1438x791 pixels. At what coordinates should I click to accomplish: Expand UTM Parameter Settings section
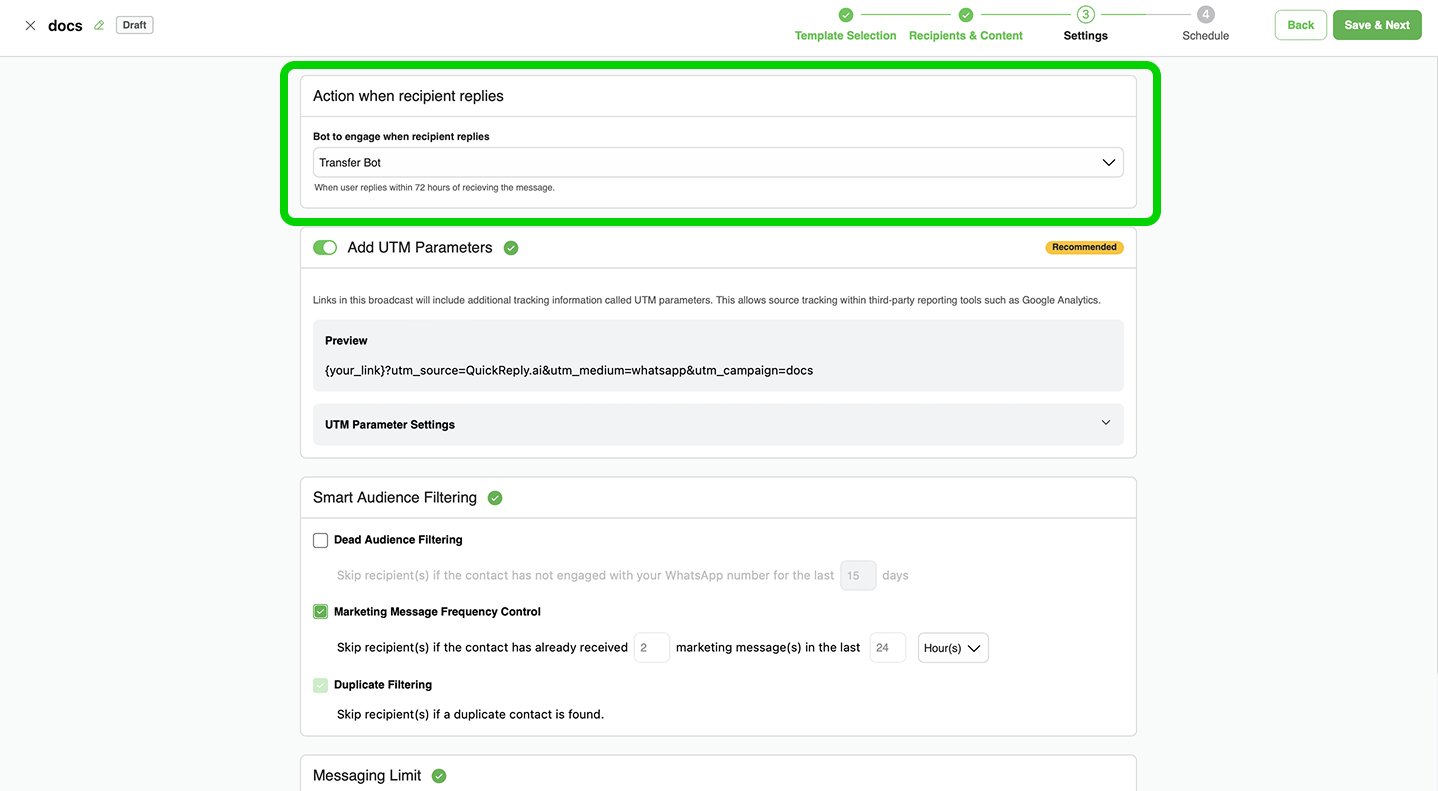point(717,424)
